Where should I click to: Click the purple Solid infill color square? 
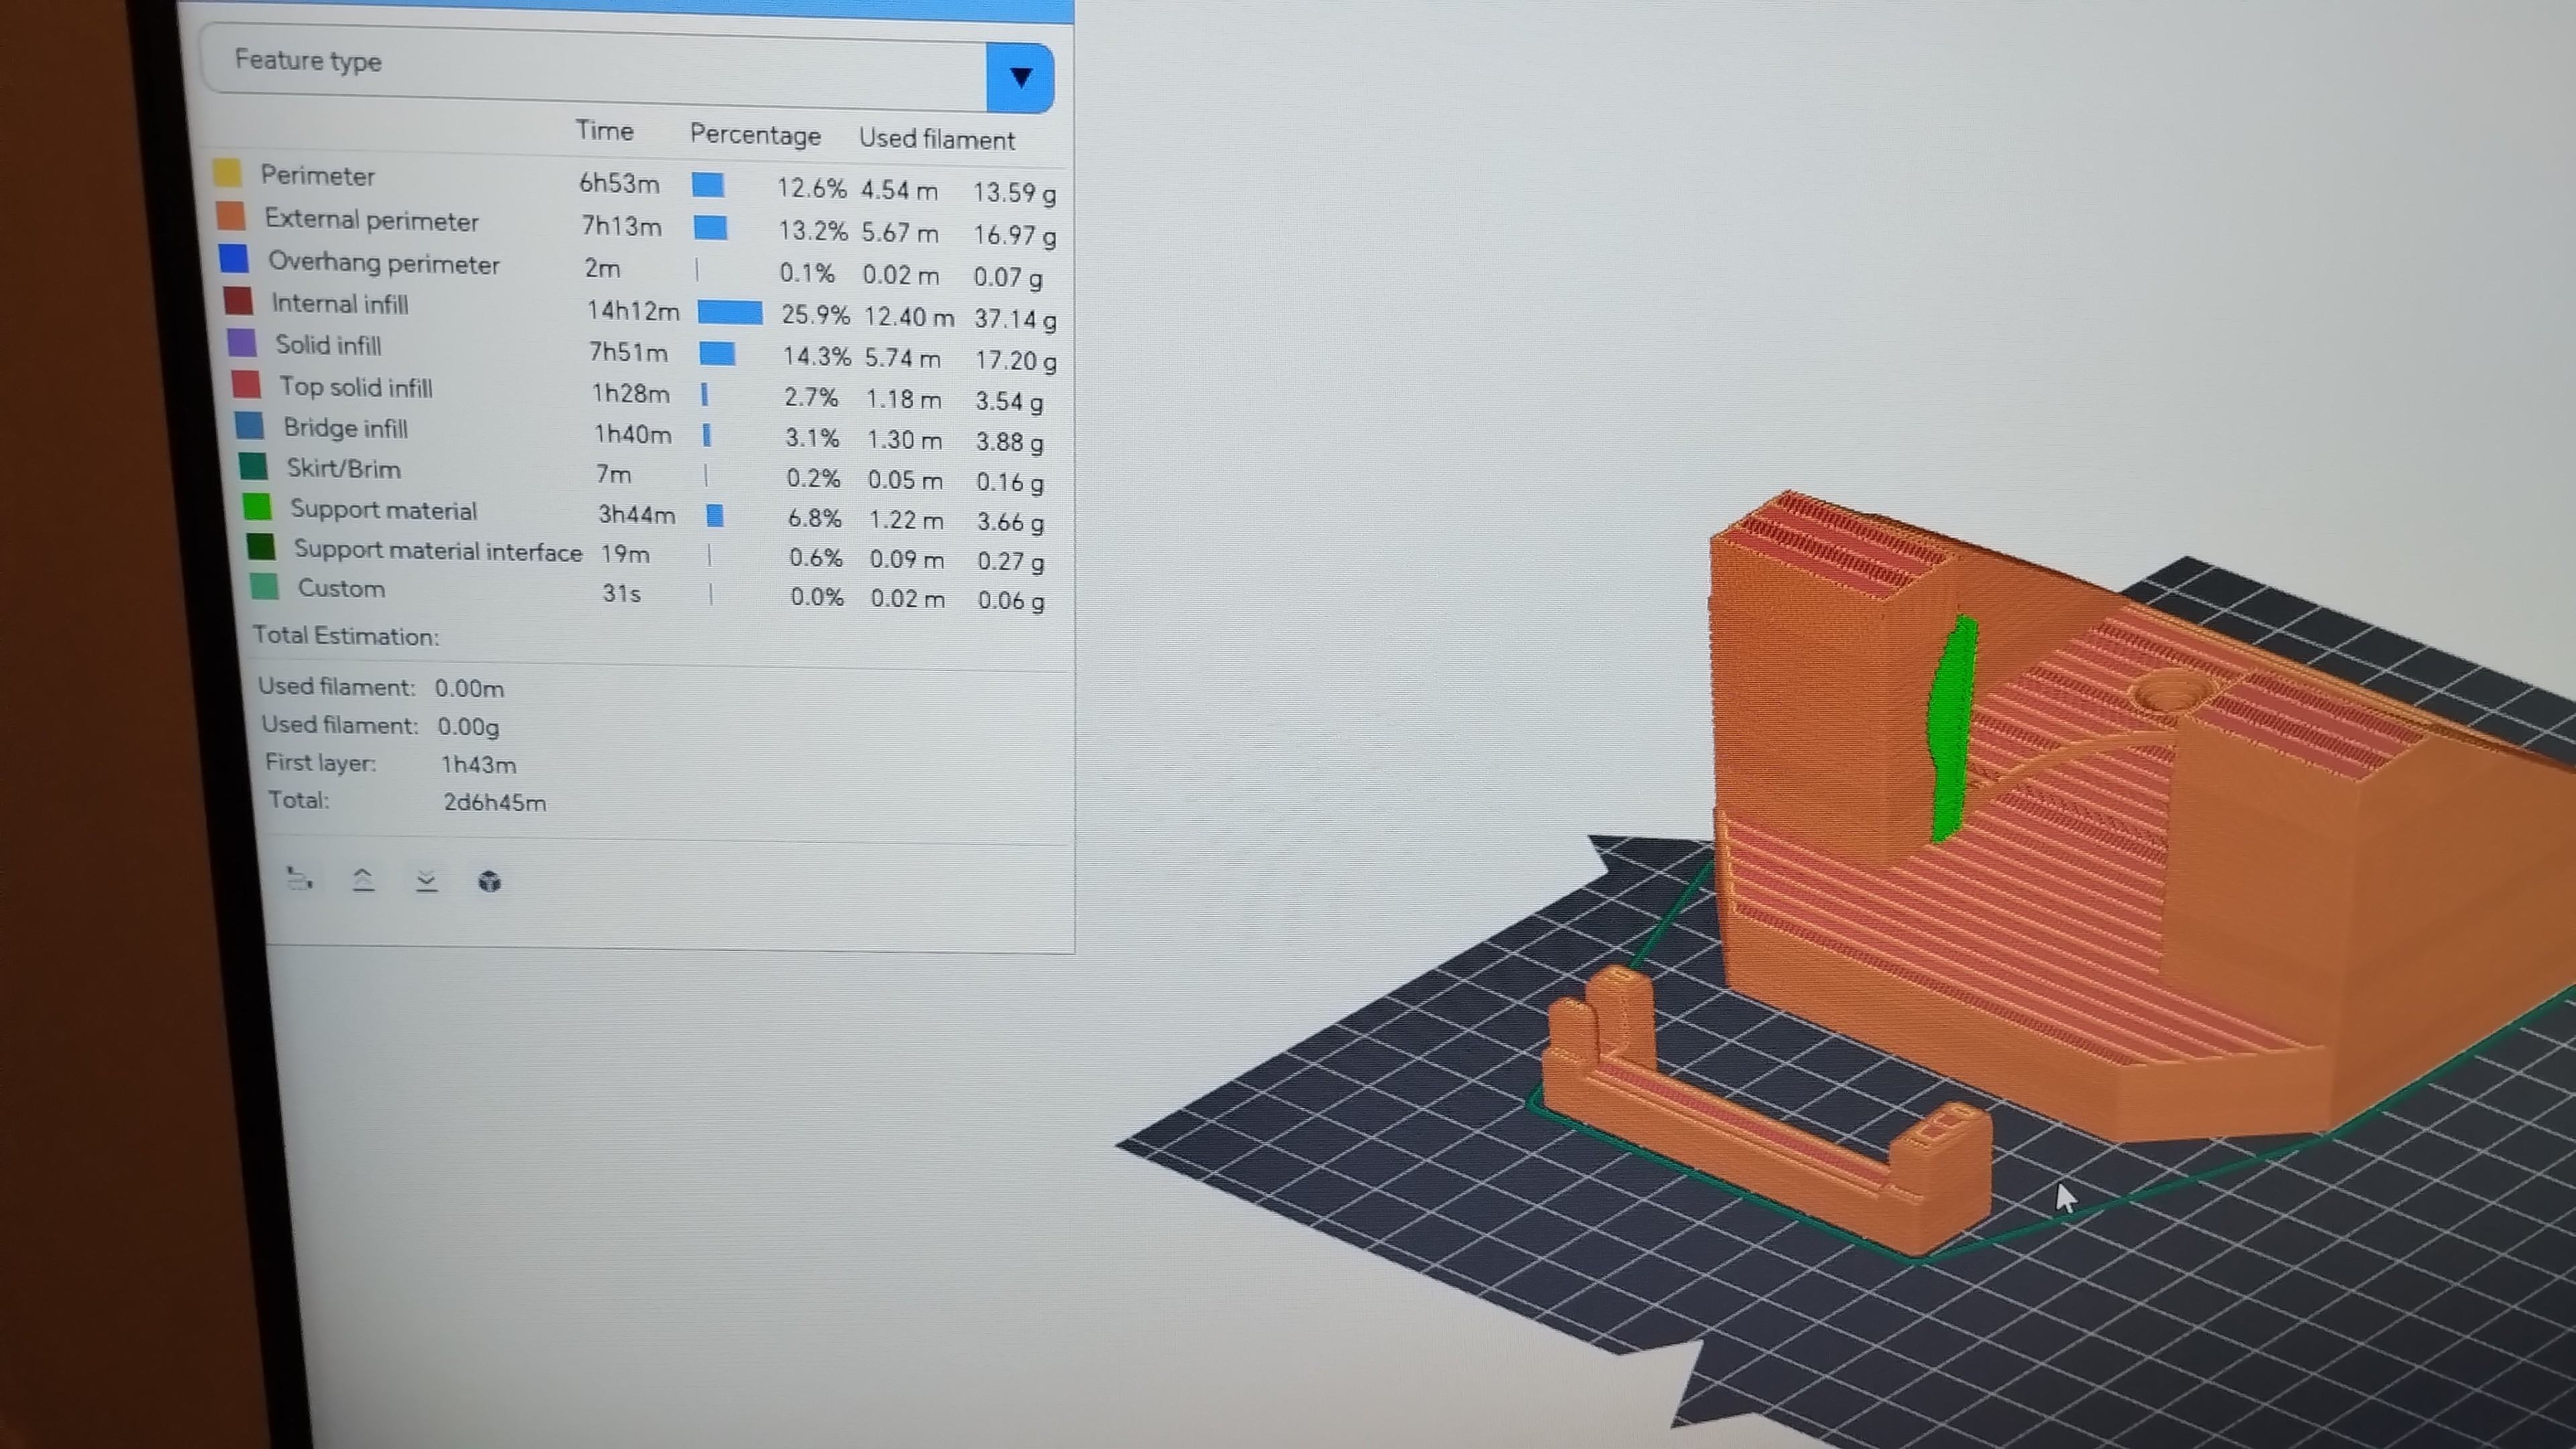pos(242,344)
